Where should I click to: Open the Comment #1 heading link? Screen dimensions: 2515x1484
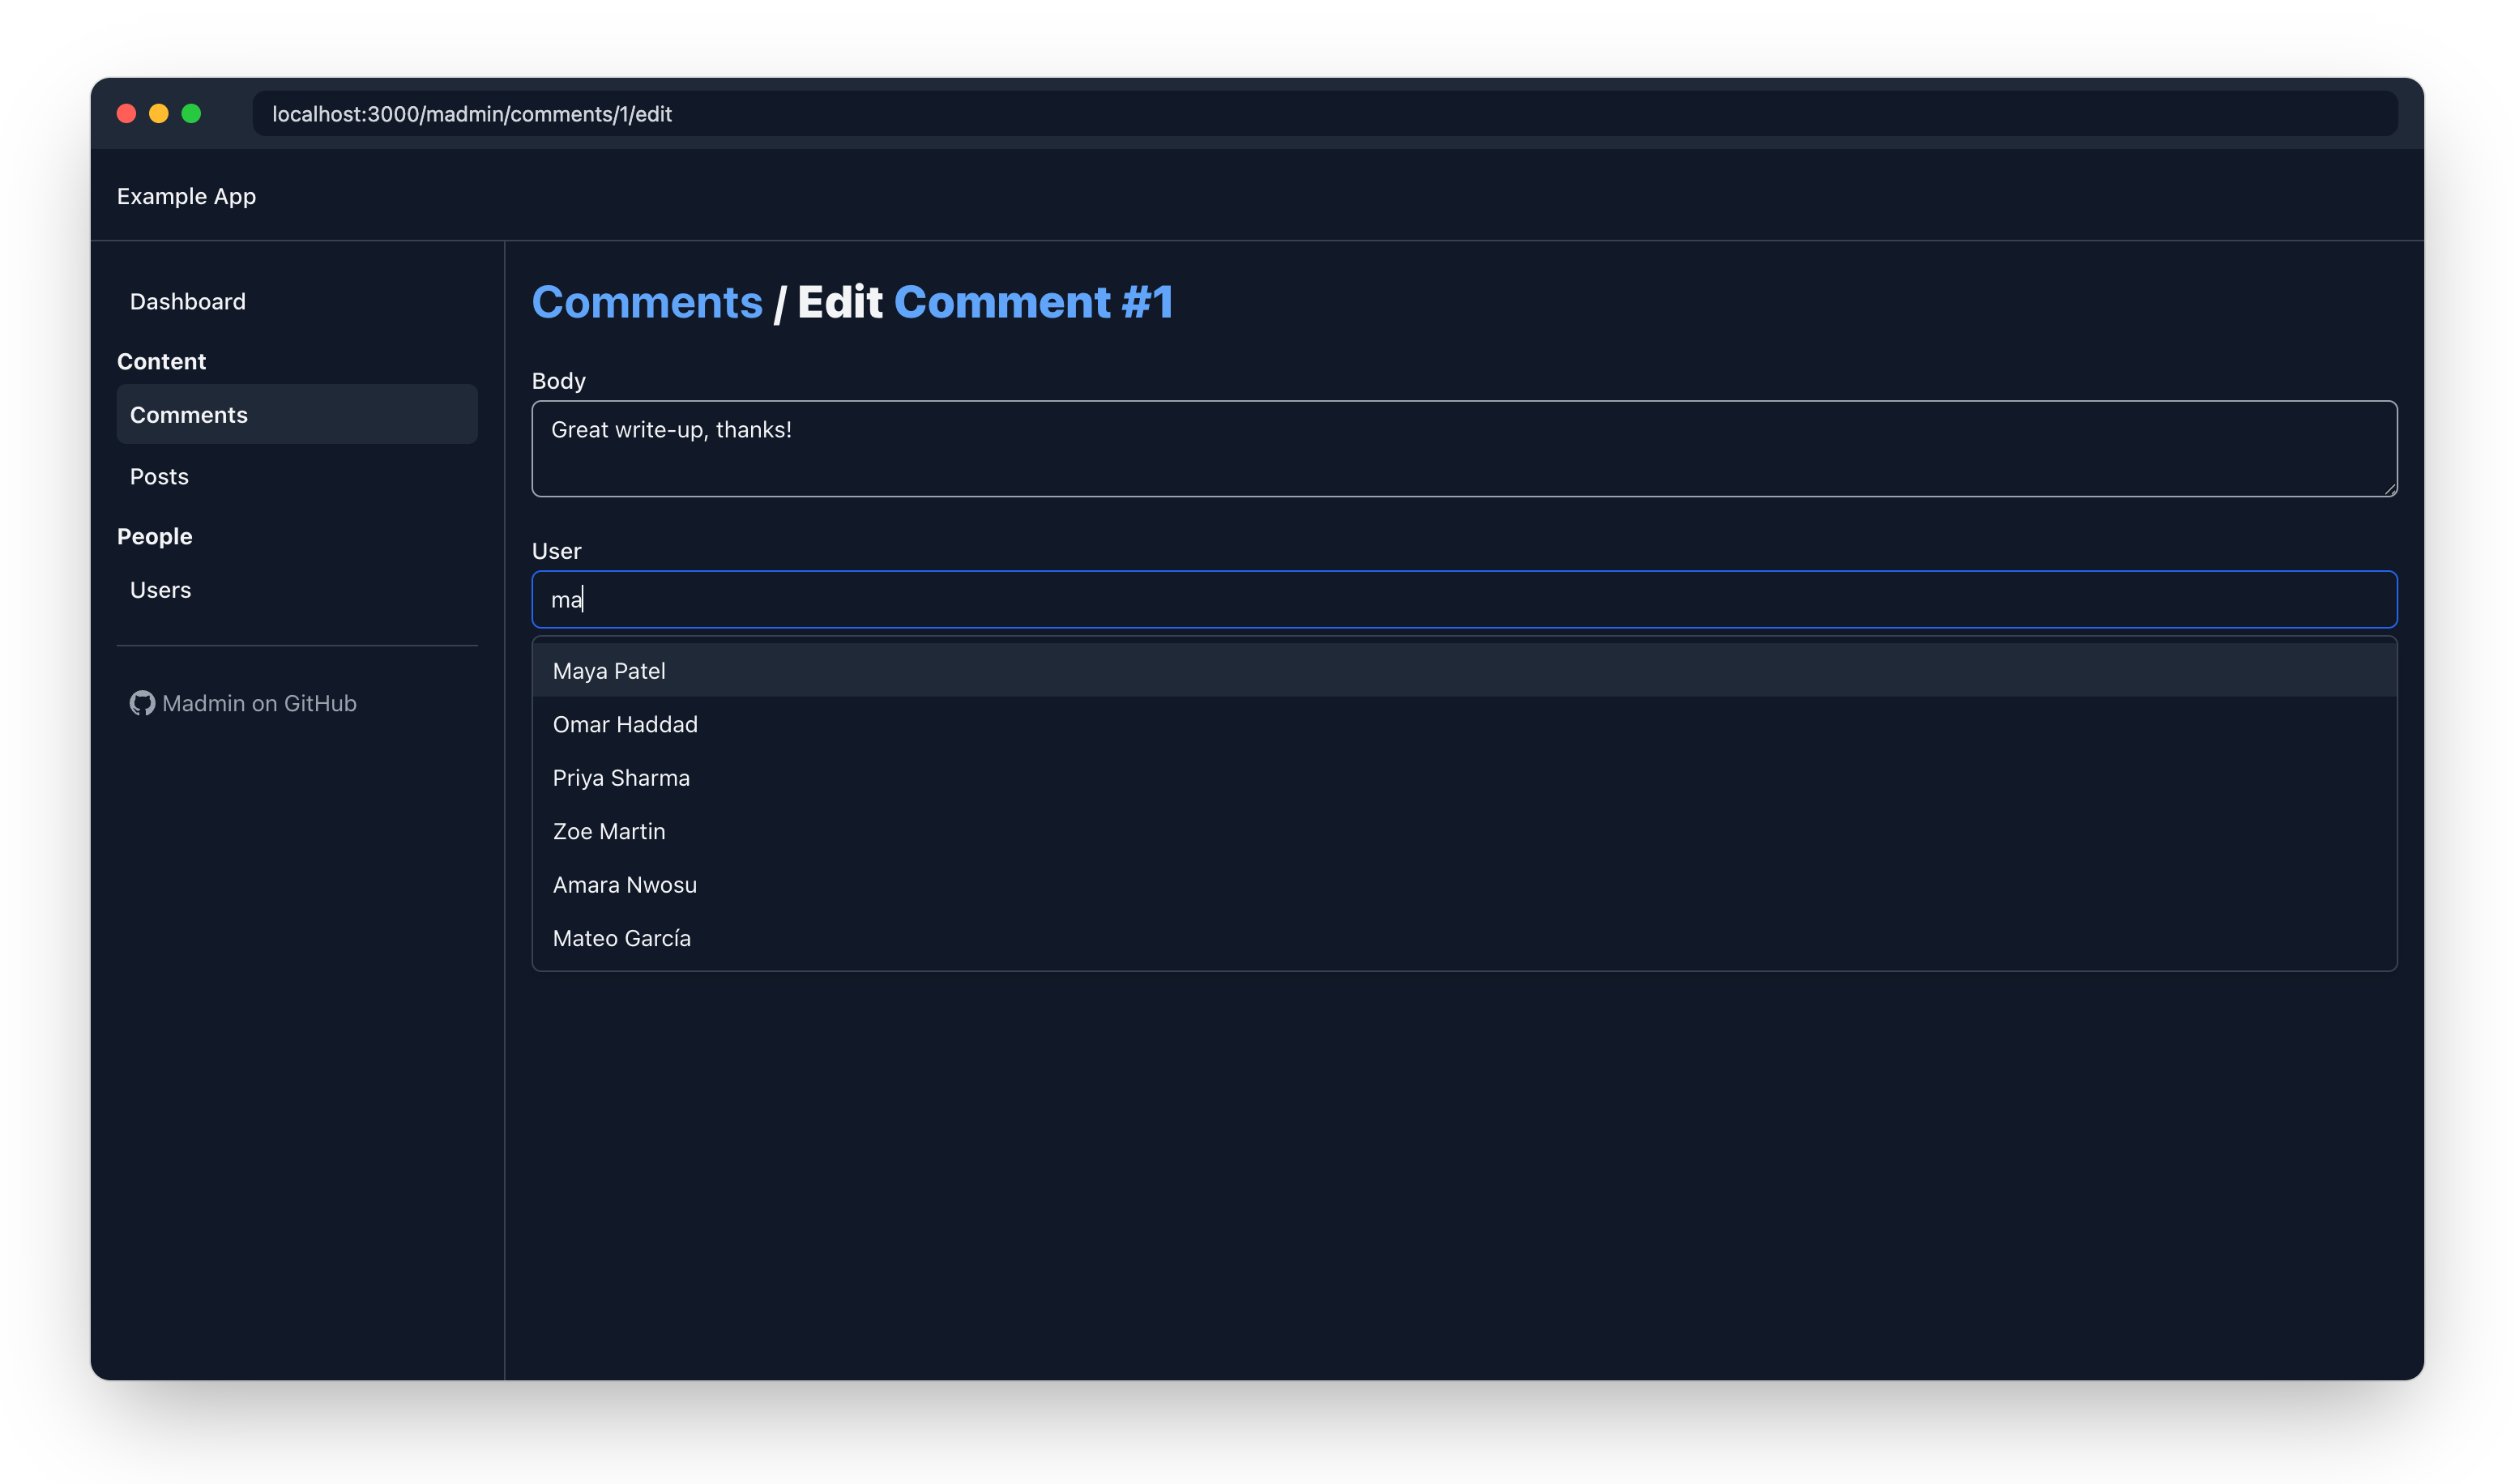1033,301
